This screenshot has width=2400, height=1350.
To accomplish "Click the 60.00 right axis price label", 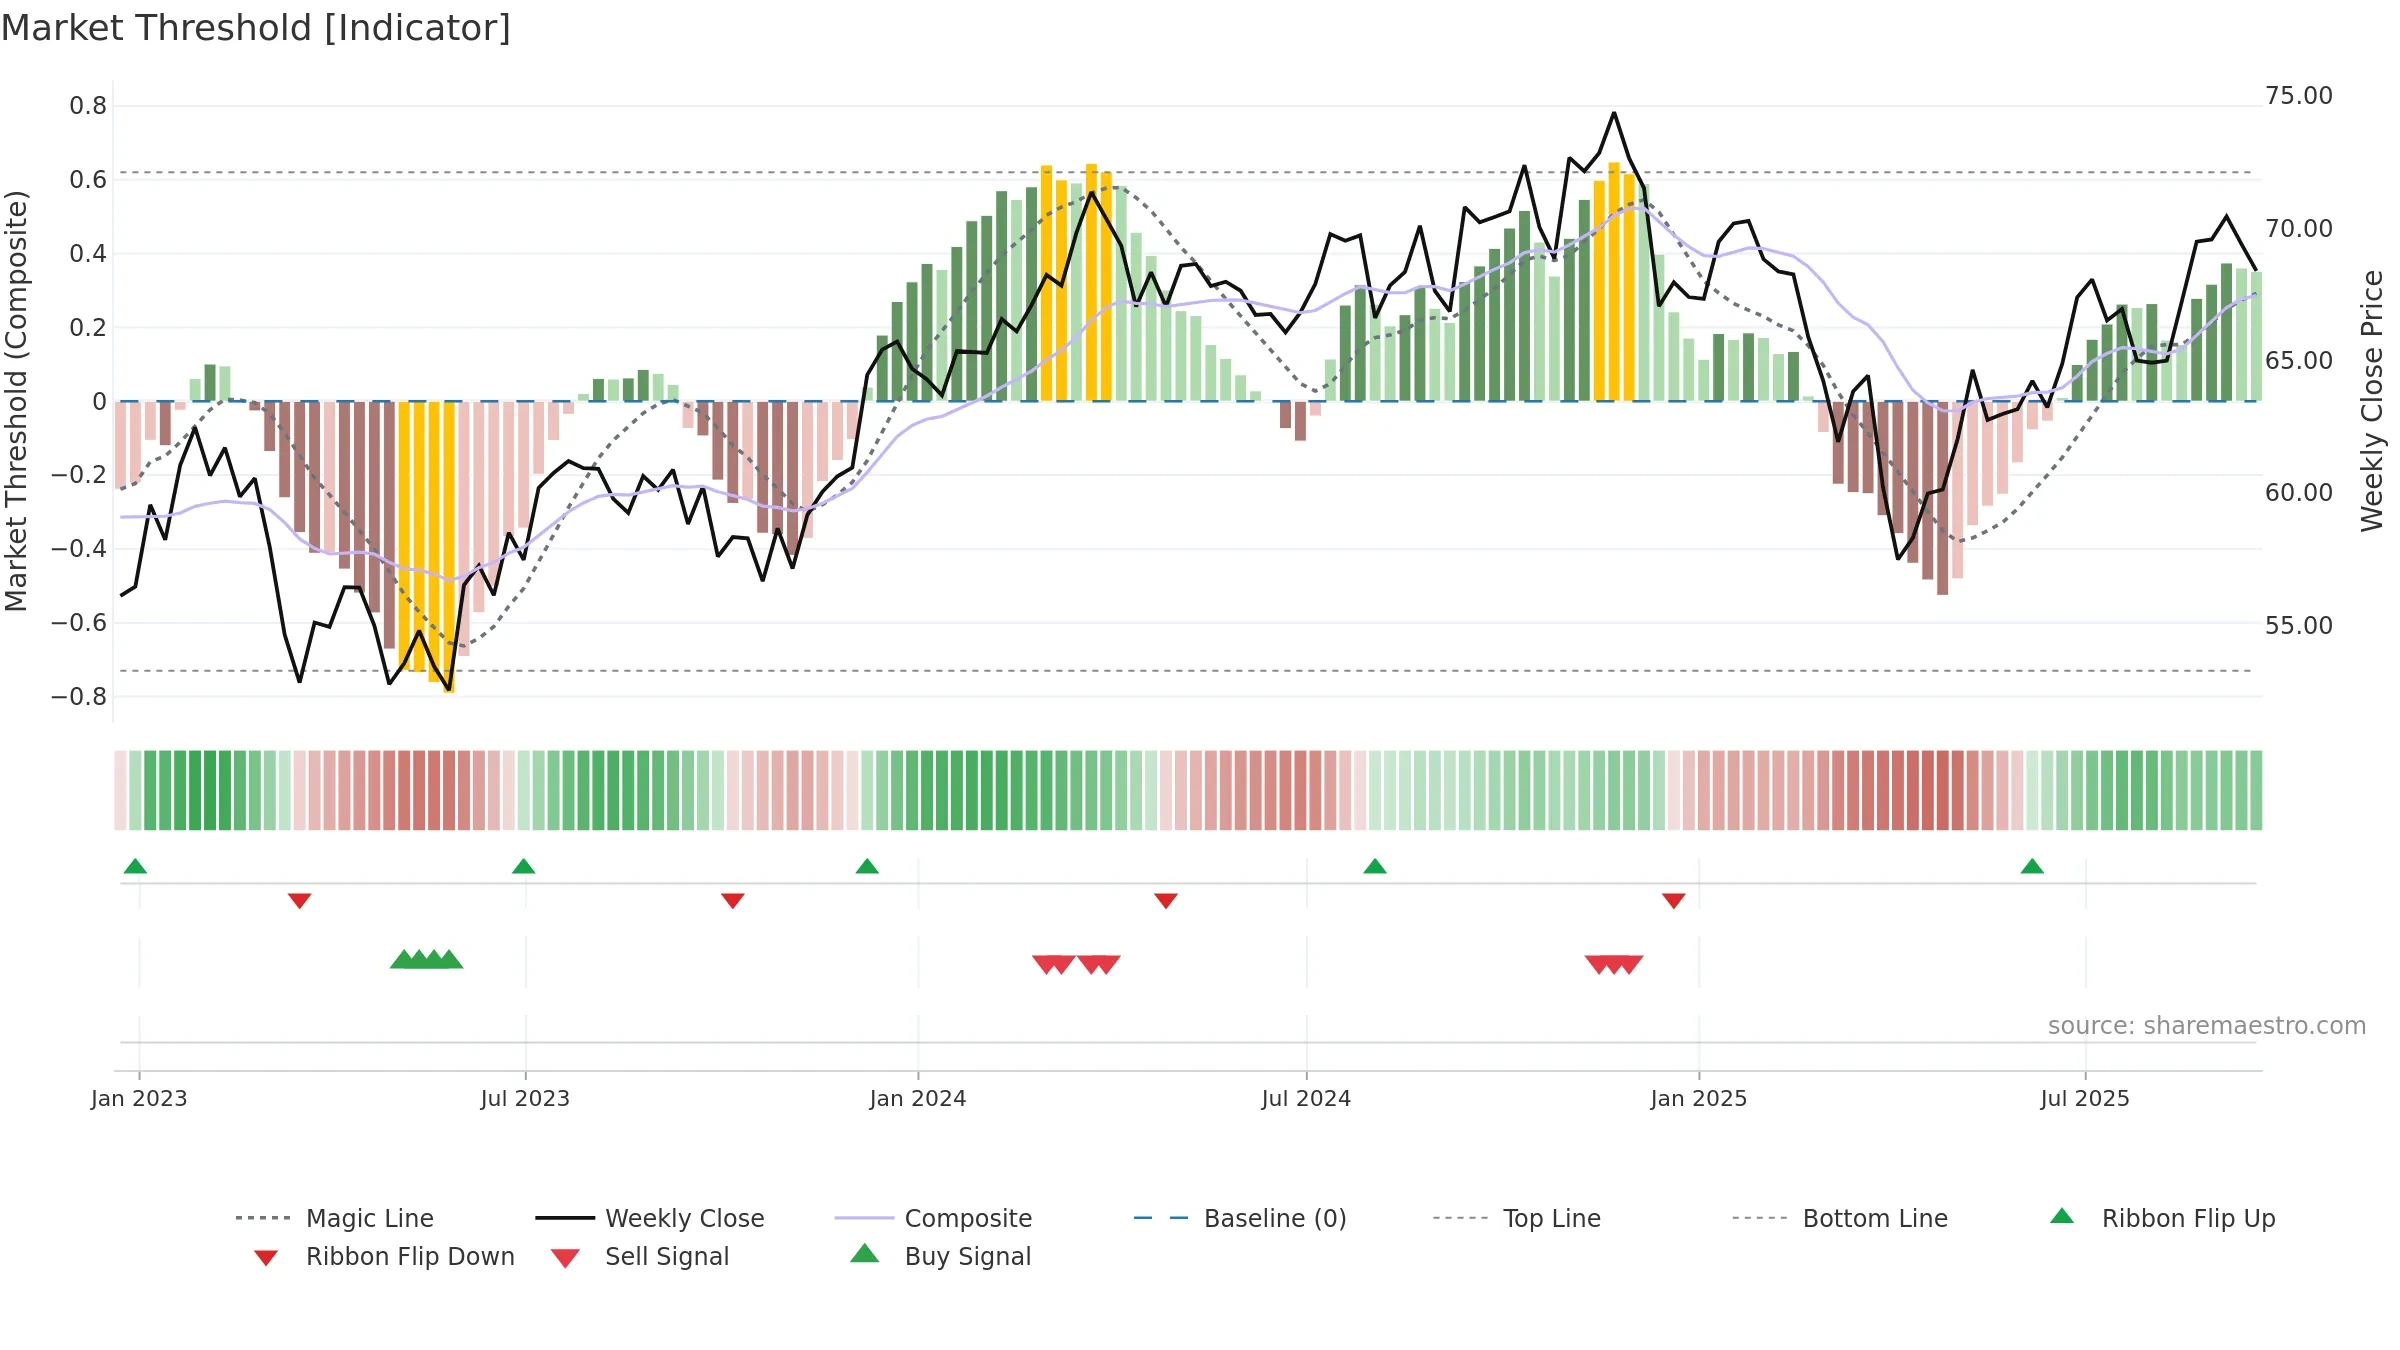I will [2299, 493].
